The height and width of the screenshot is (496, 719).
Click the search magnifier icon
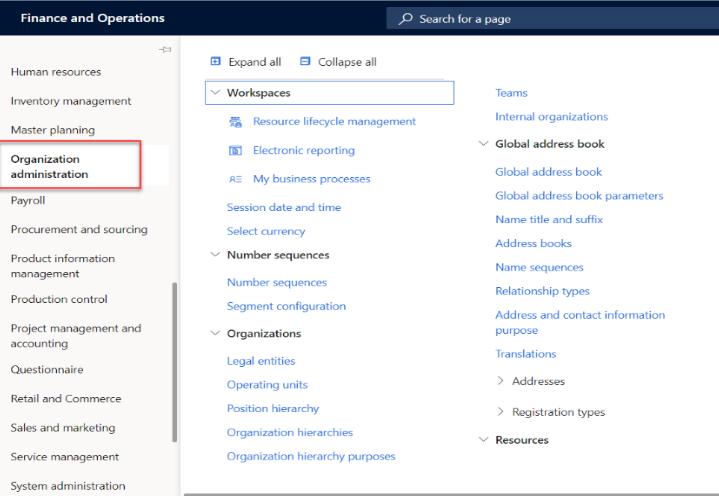coord(405,19)
